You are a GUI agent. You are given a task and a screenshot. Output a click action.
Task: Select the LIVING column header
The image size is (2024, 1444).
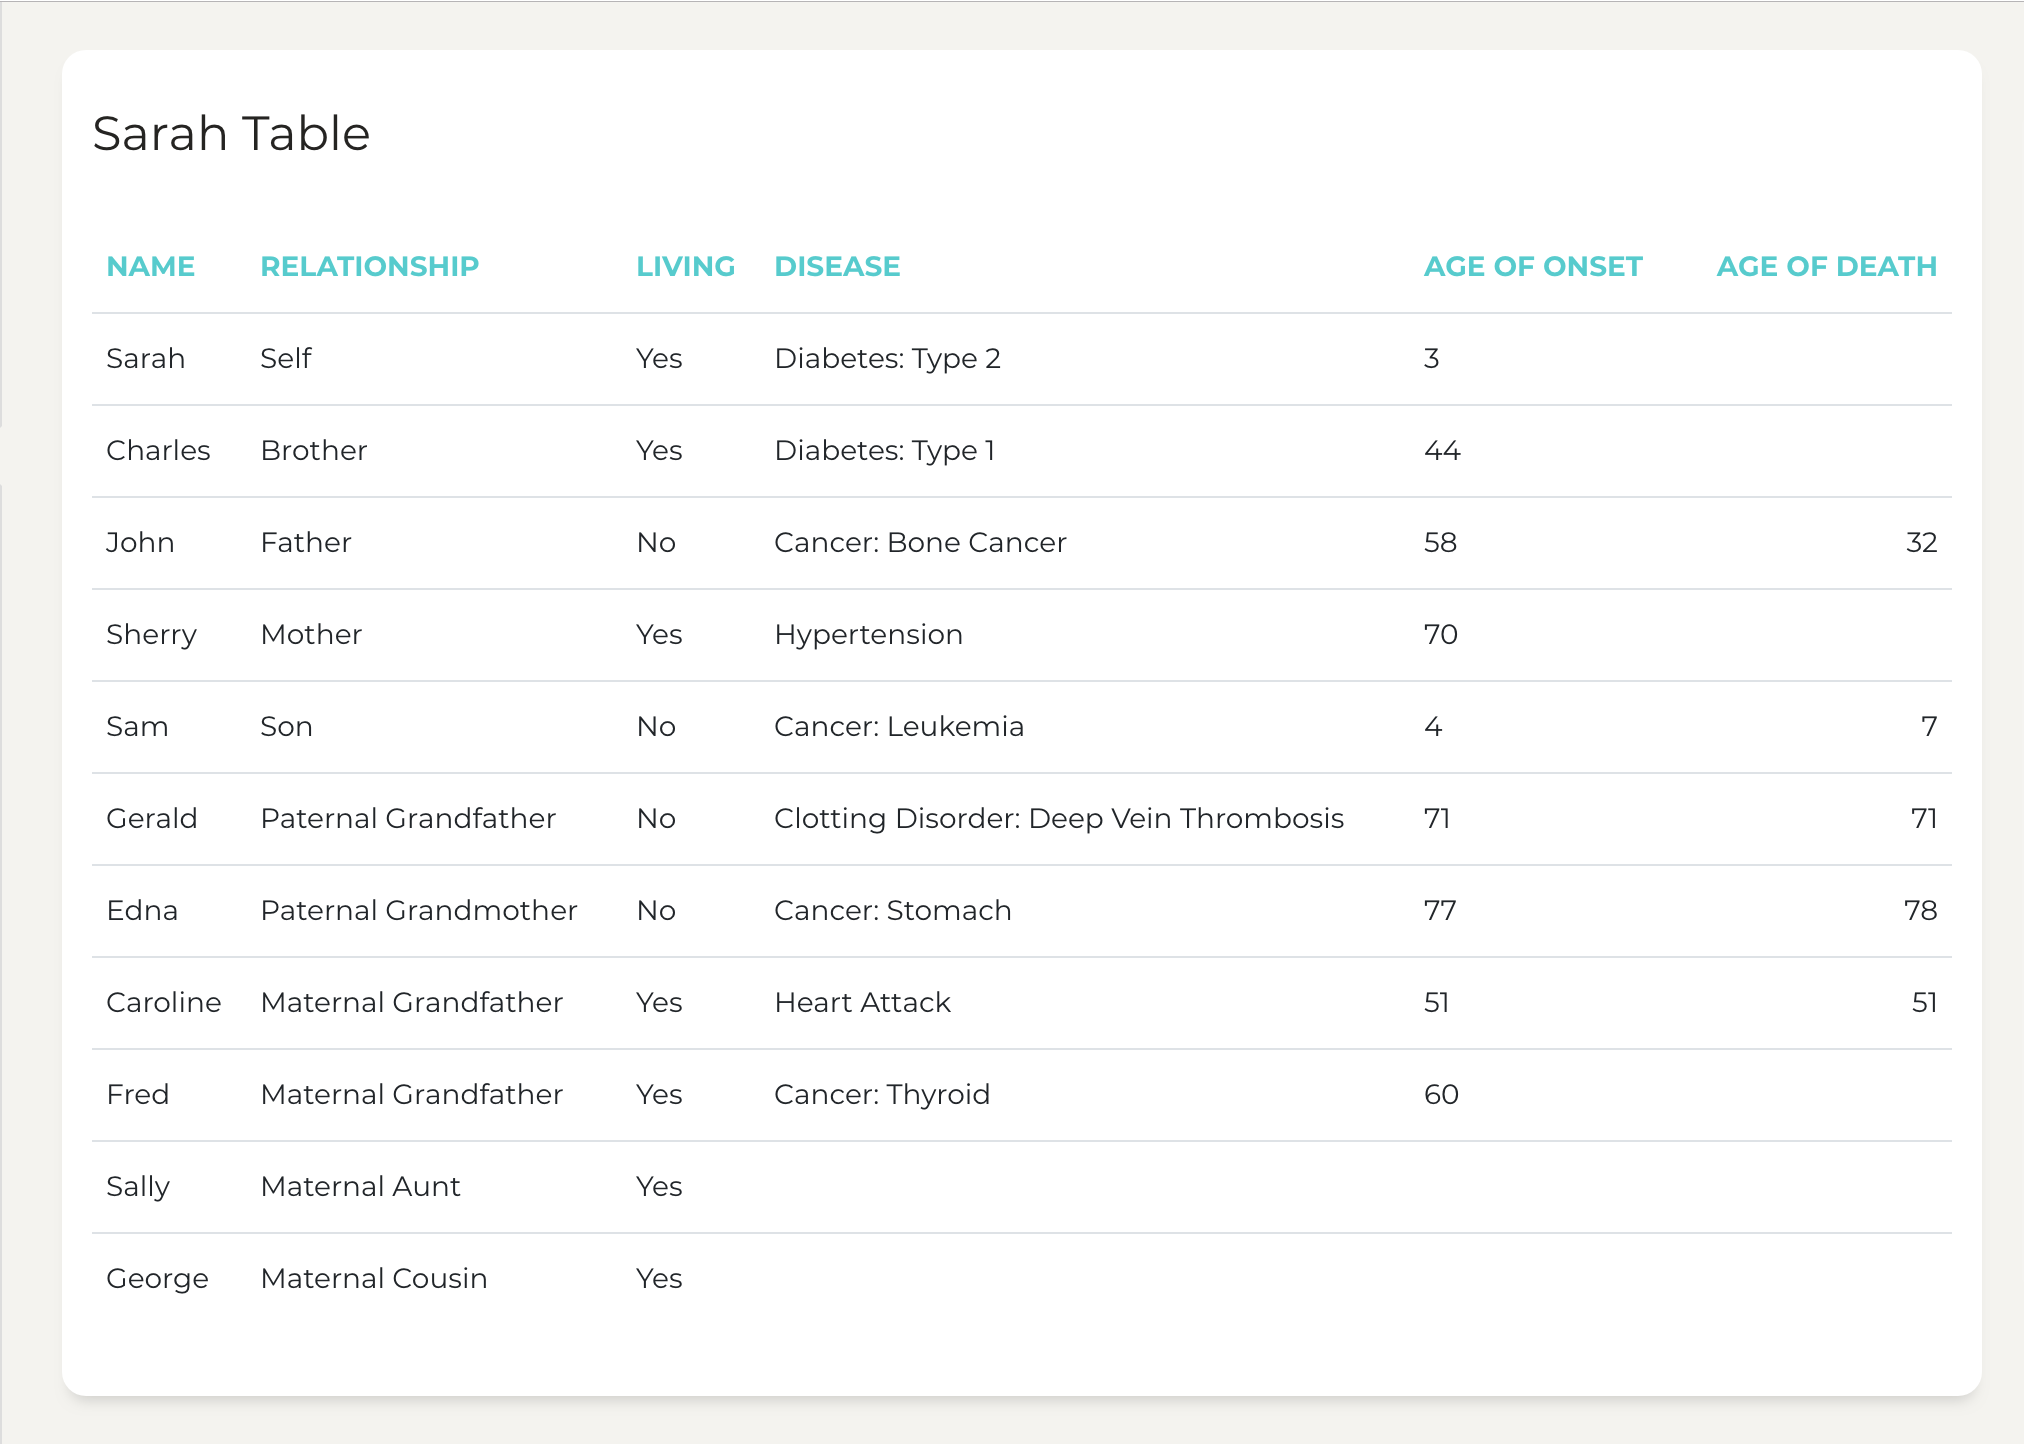coord(685,266)
